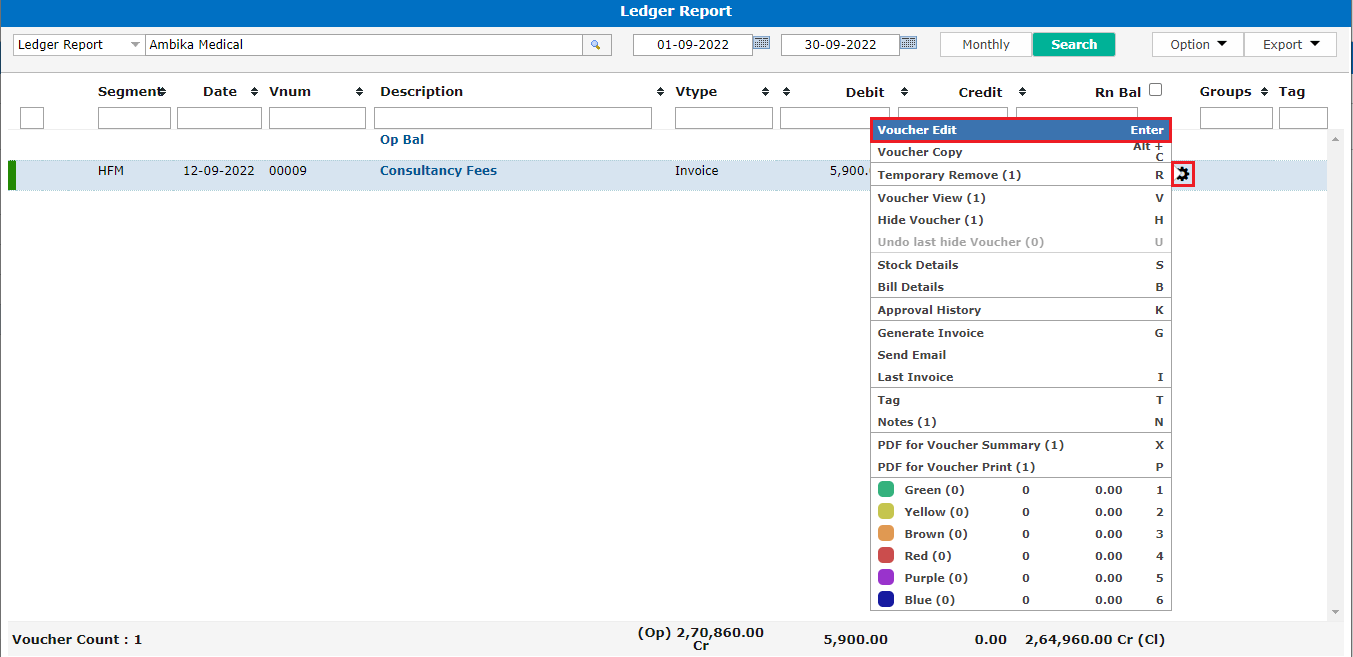Open the From date calendar icon
Screen dimensions: 1353x657
pos(762,43)
